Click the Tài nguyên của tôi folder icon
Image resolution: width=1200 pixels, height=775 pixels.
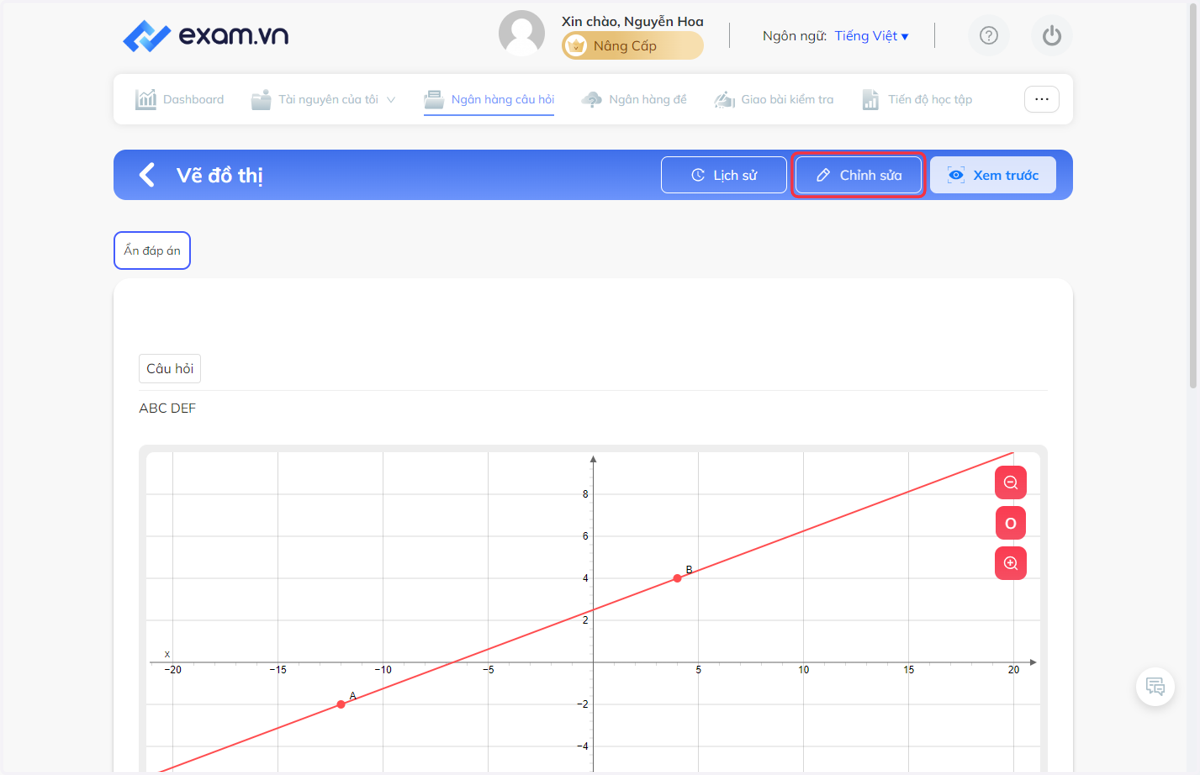pos(261,99)
